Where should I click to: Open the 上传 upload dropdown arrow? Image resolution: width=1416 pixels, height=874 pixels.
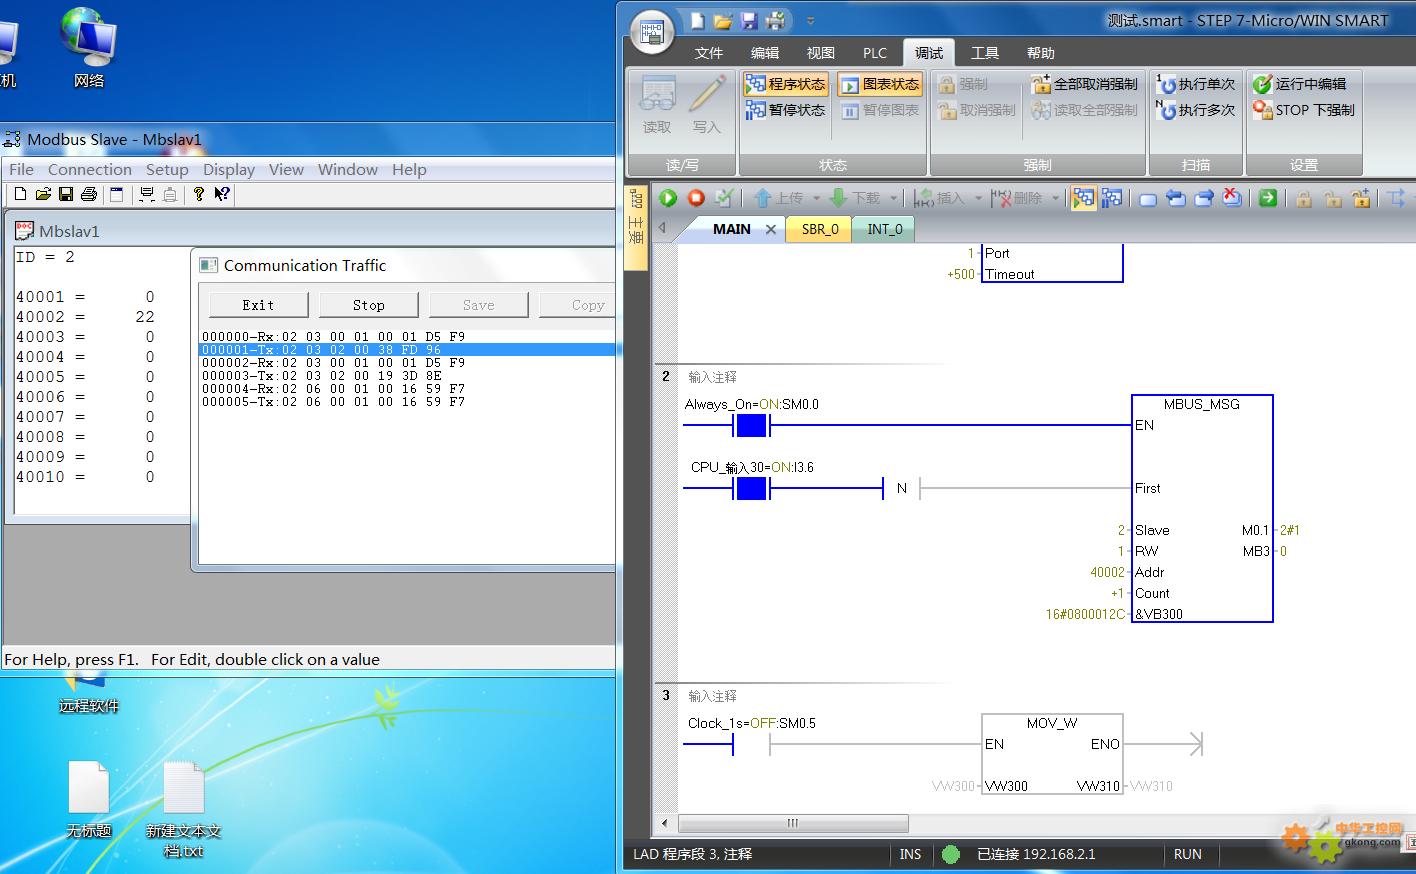click(x=816, y=198)
